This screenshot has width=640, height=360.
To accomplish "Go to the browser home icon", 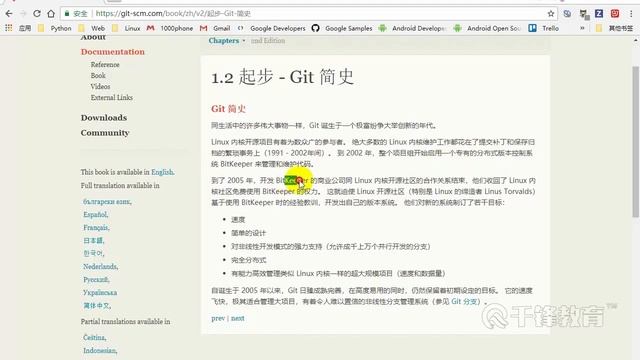I will [x=51, y=13].
